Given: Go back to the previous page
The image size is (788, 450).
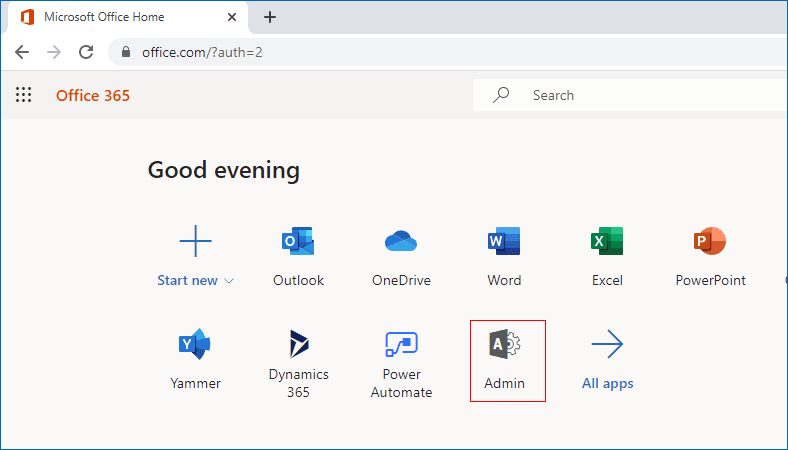Looking at the screenshot, I should (x=22, y=52).
